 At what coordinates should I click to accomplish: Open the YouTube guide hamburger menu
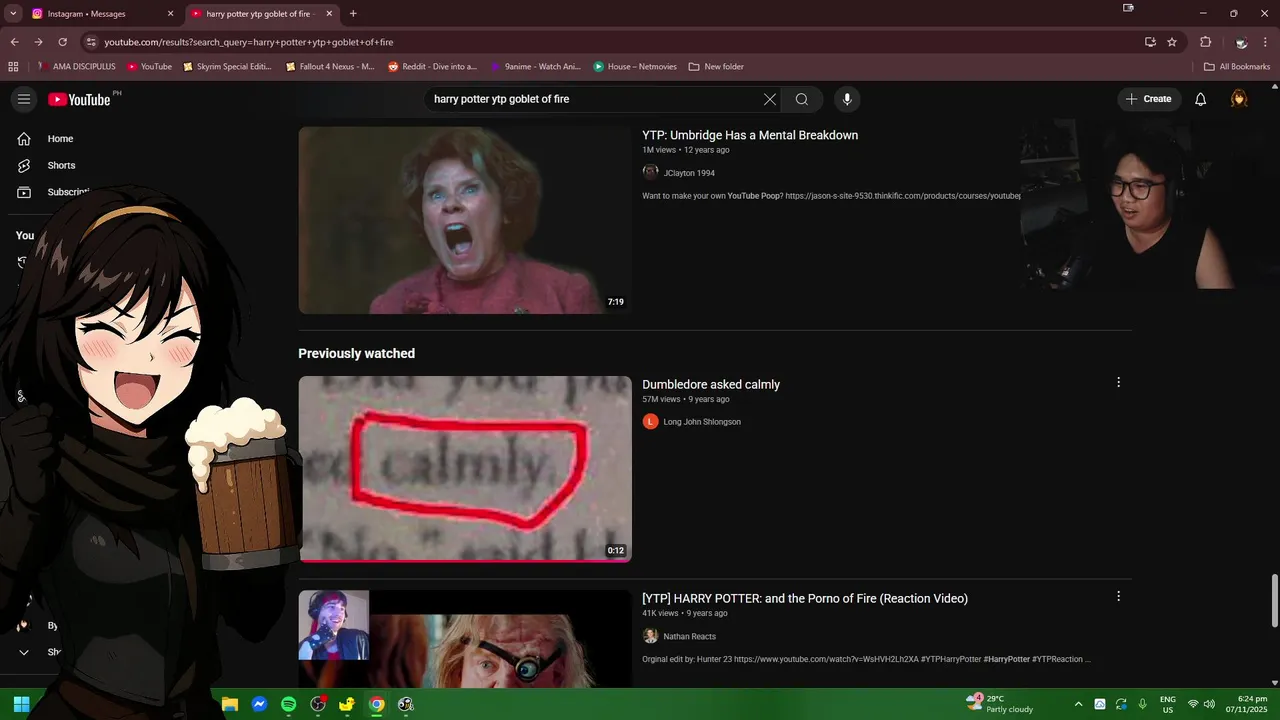click(x=24, y=99)
